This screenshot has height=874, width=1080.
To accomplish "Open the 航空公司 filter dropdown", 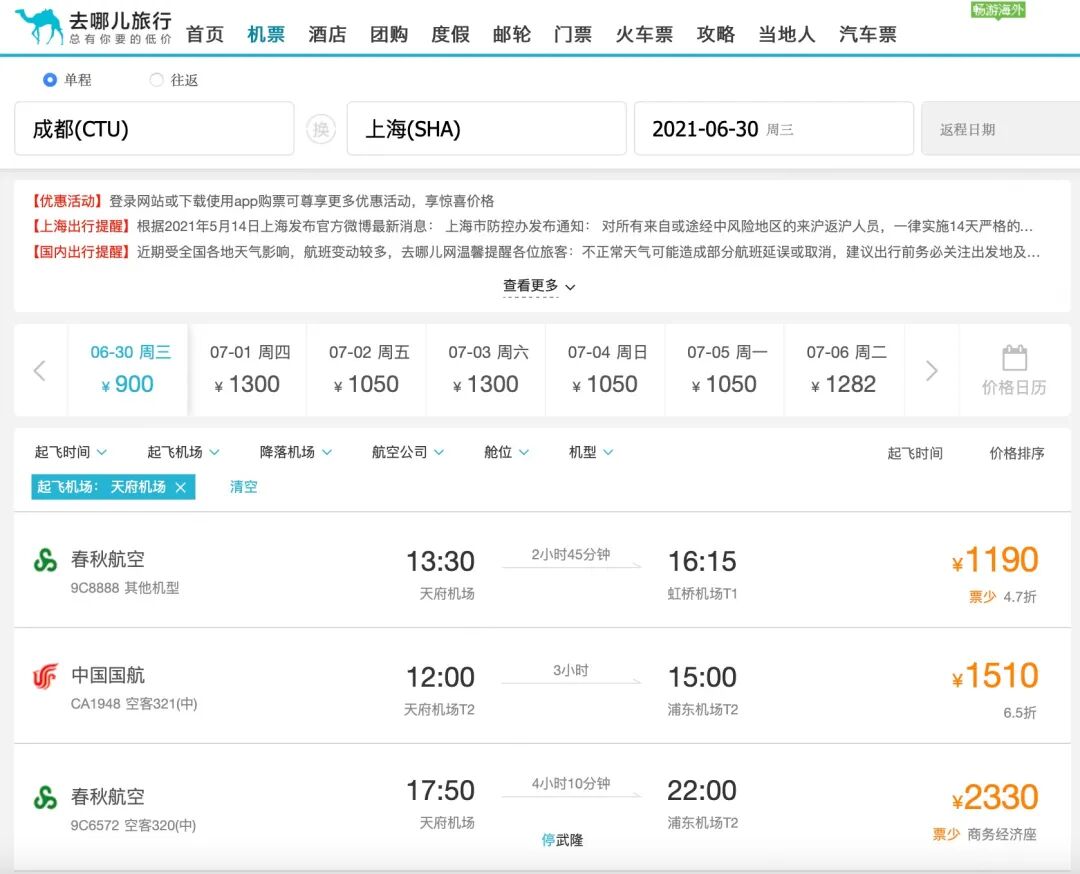I will (x=407, y=451).
